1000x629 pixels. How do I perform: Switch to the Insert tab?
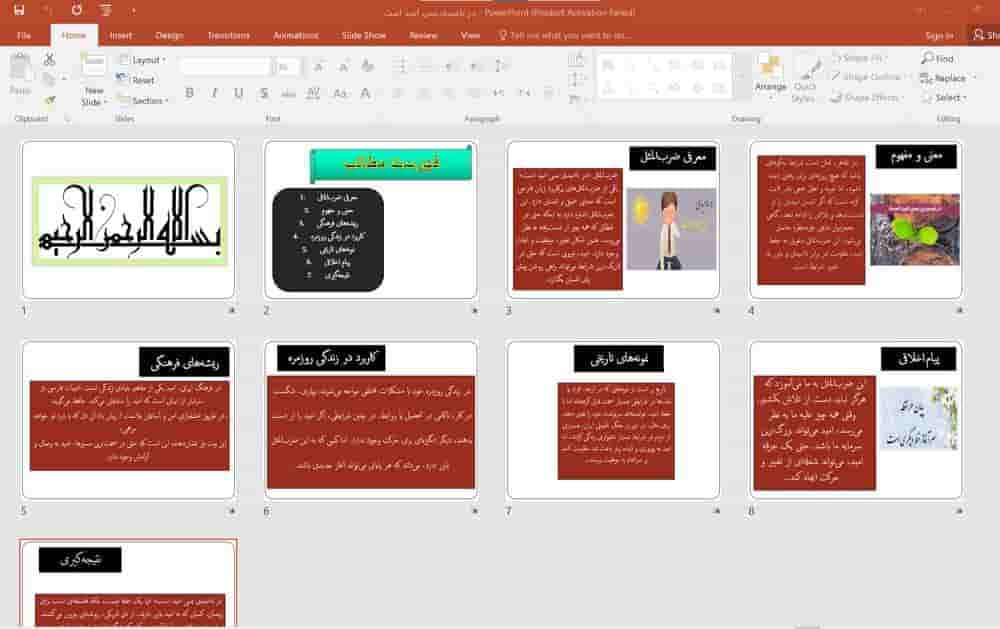[121, 35]
